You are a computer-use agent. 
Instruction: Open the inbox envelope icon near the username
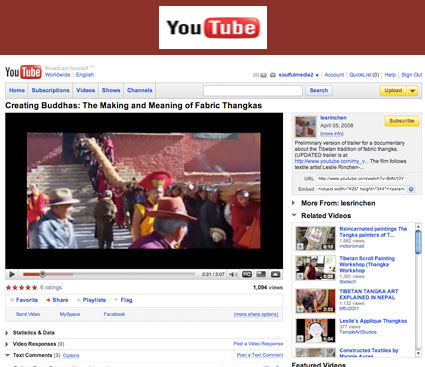coord(263,75)
